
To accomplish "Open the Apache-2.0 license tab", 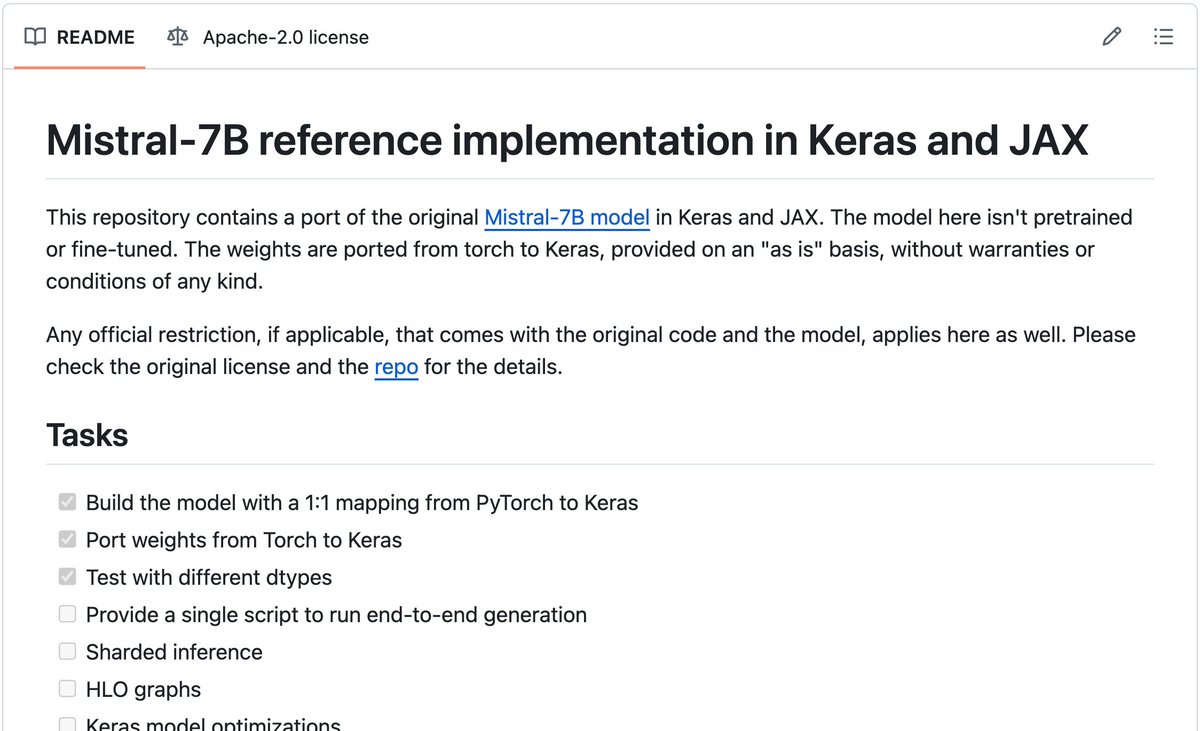I will coord(268,37).
